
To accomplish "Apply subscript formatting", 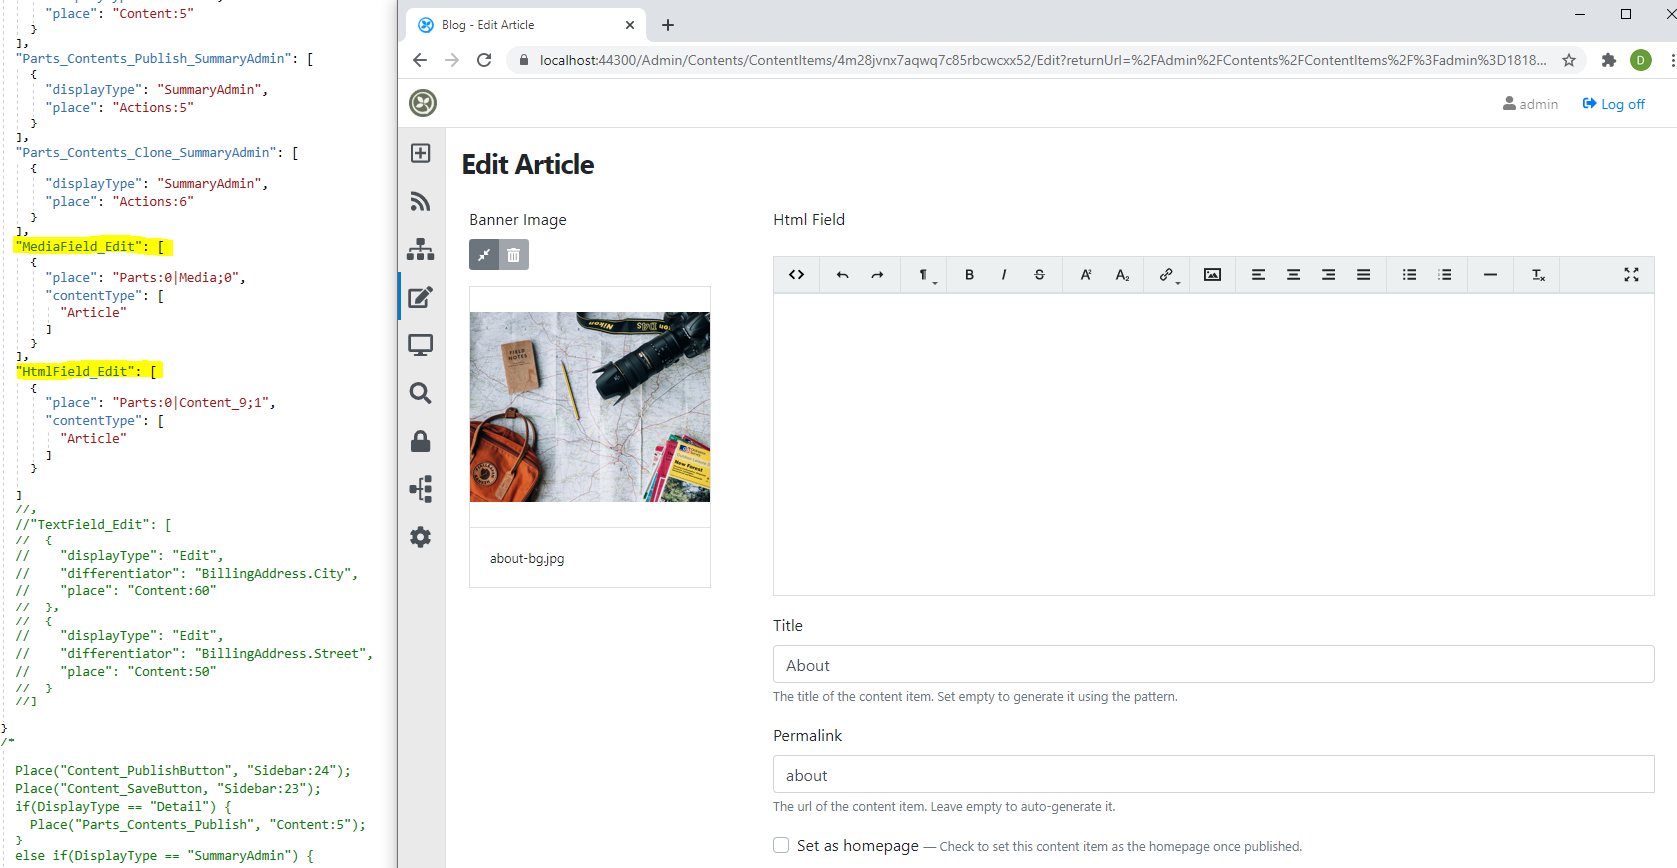I will click(1122, 275).
